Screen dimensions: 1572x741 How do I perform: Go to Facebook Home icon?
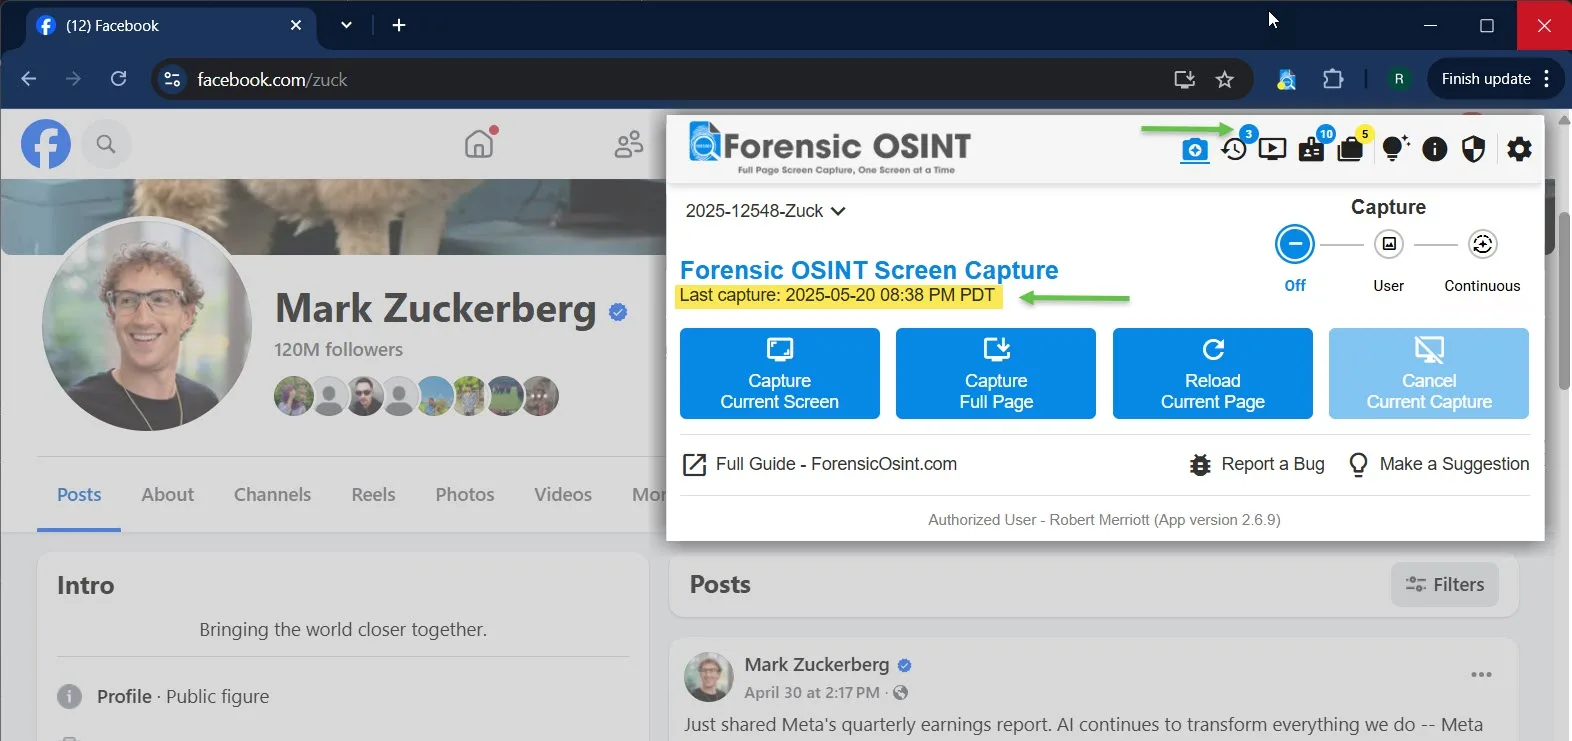tap(480, 144)
